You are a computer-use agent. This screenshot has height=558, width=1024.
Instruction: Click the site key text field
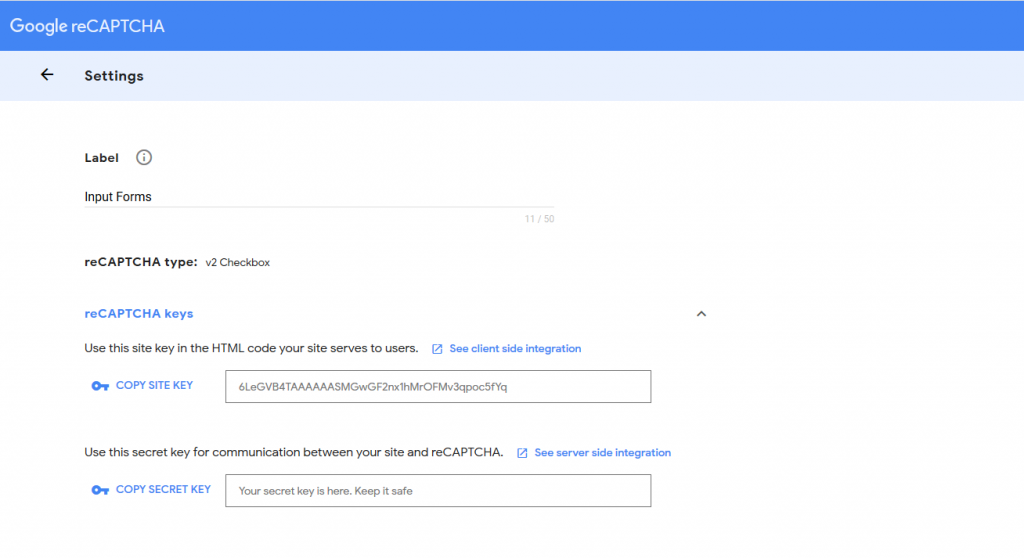438,387
